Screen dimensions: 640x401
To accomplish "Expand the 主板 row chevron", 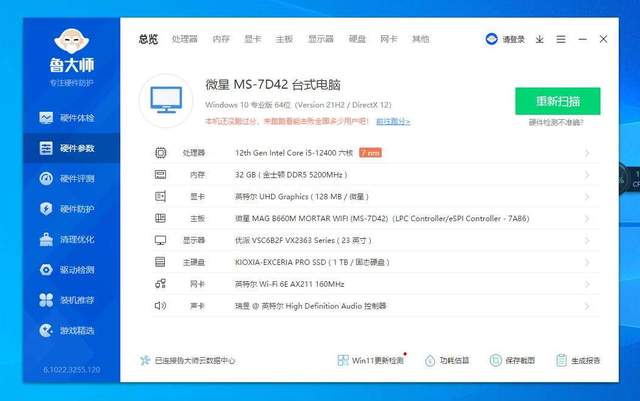I will pos(587,218).
